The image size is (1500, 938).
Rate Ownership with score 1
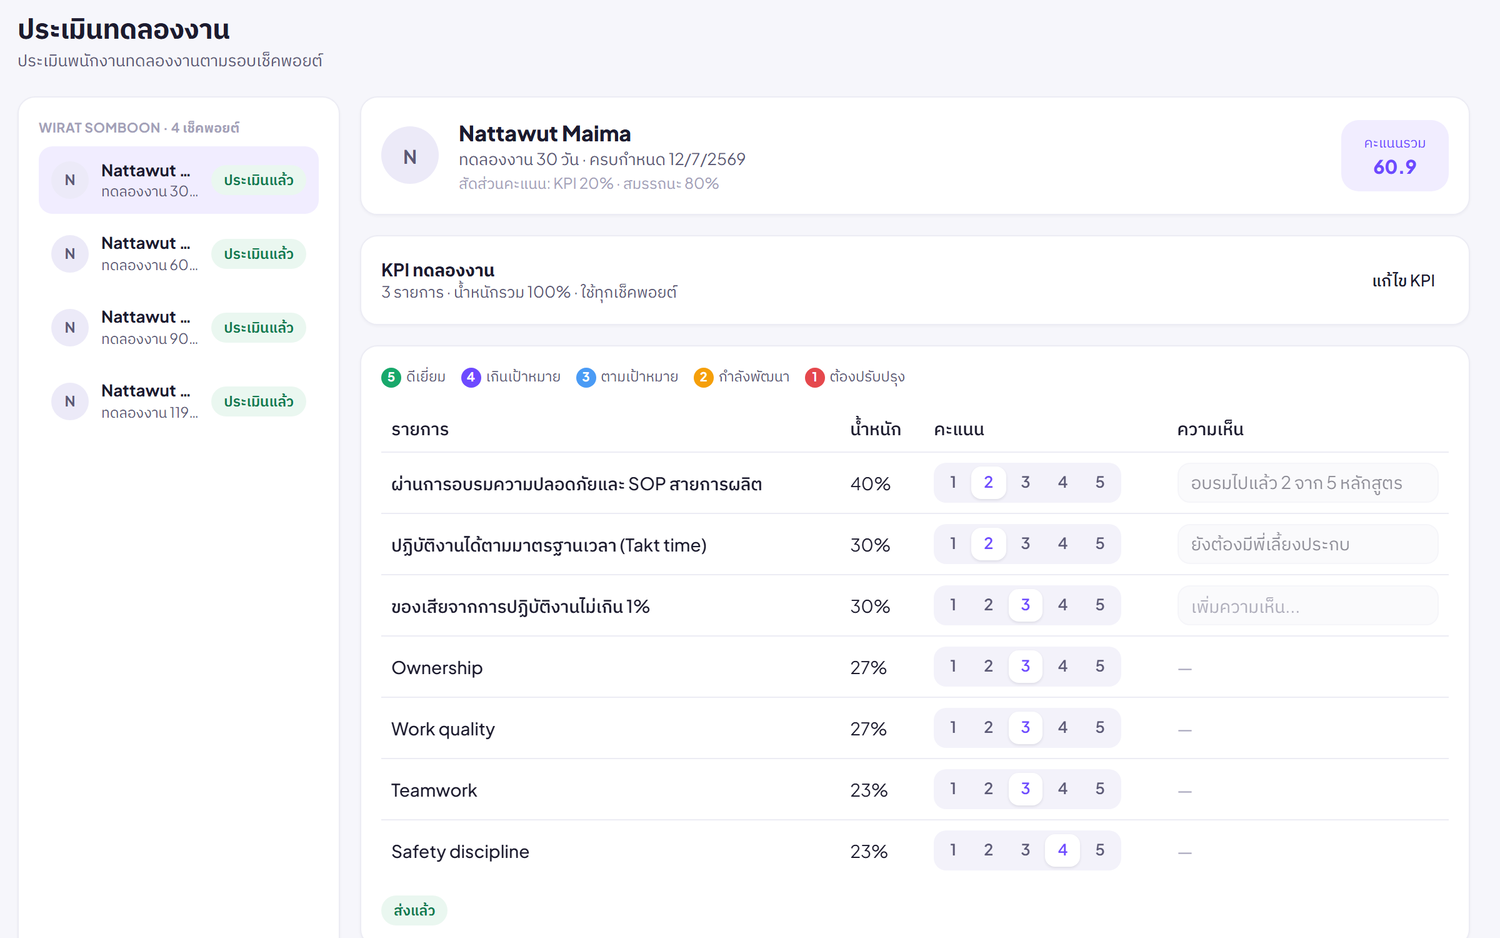point(953,666)
